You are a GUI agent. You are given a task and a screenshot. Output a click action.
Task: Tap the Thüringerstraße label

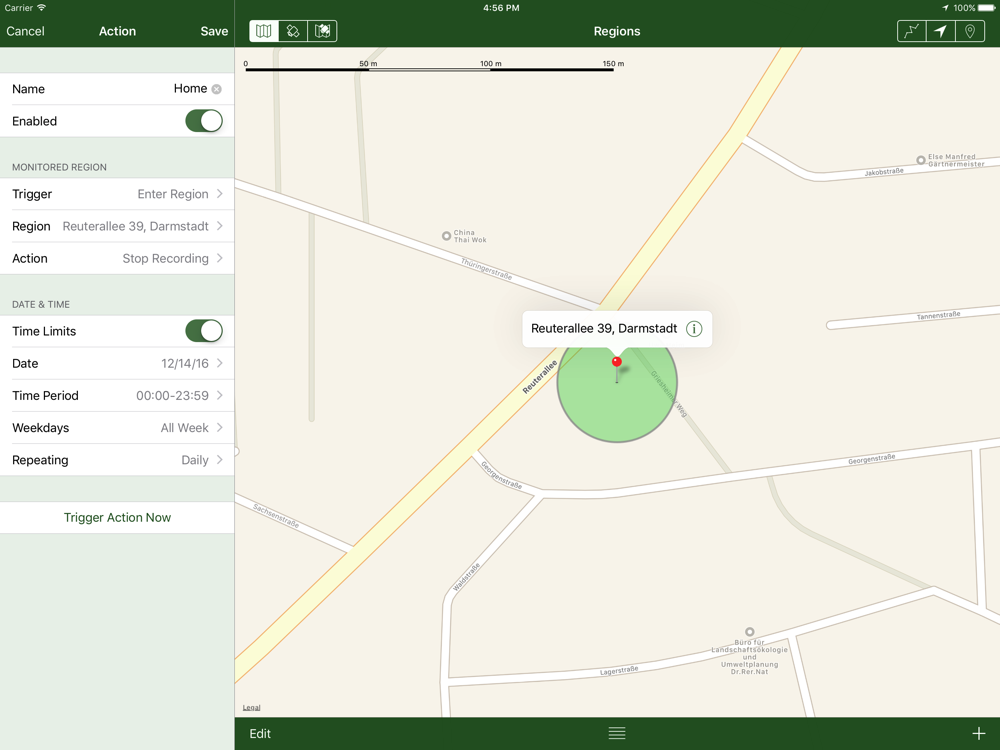coord(487,268)
